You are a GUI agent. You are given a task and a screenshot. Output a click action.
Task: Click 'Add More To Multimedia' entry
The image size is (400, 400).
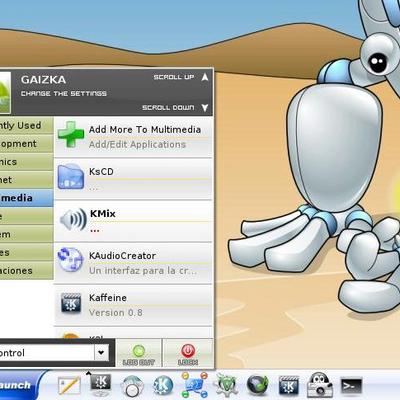pos(145,130)
